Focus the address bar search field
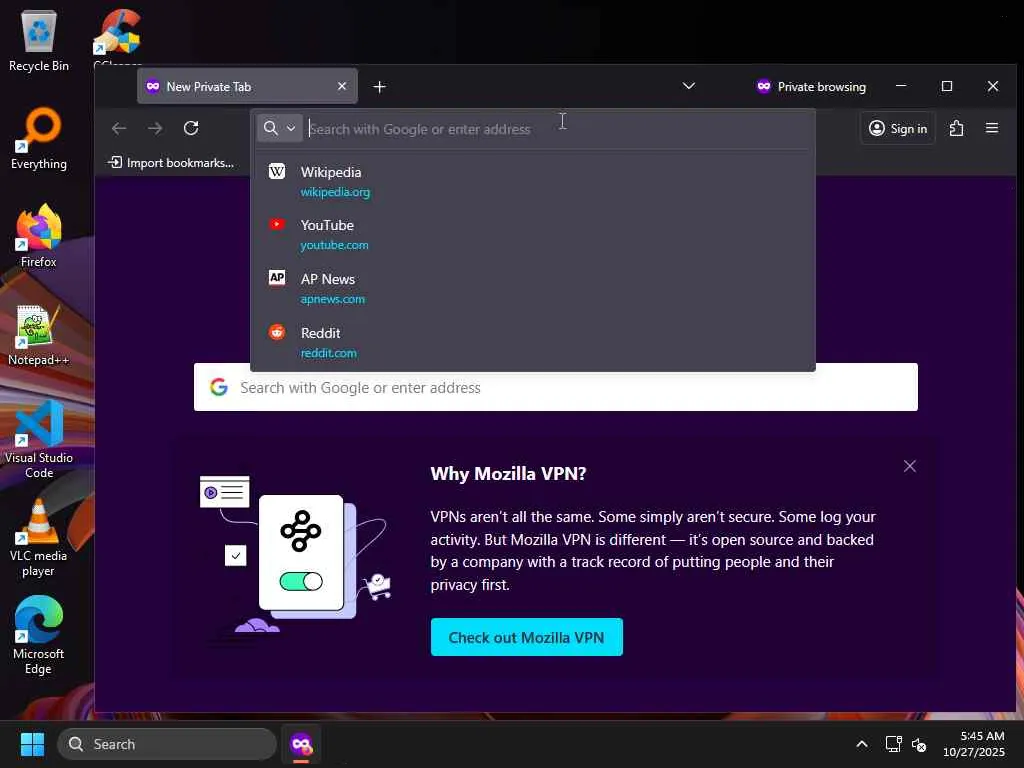 [x=555, y=129]
